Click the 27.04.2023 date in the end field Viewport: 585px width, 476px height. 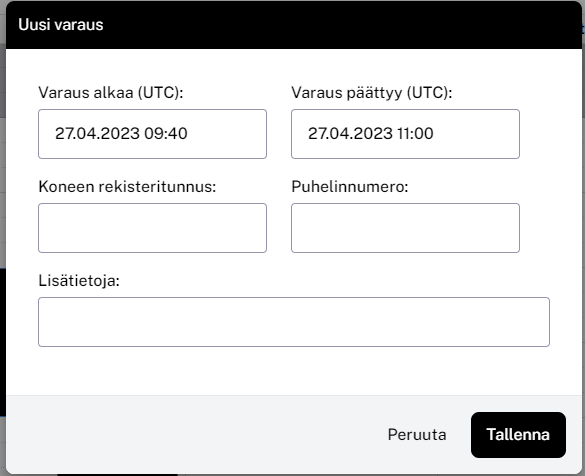tap(350, 134)
